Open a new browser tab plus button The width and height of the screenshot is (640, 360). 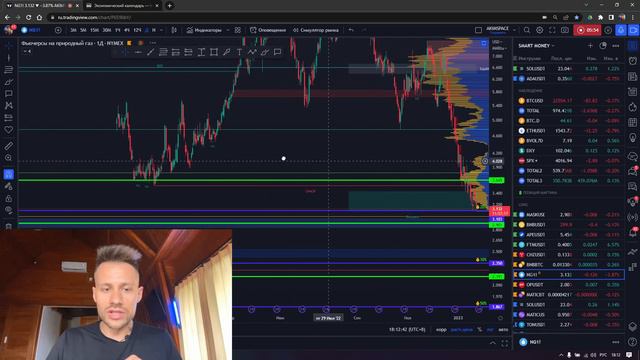(x=169, y=6)
